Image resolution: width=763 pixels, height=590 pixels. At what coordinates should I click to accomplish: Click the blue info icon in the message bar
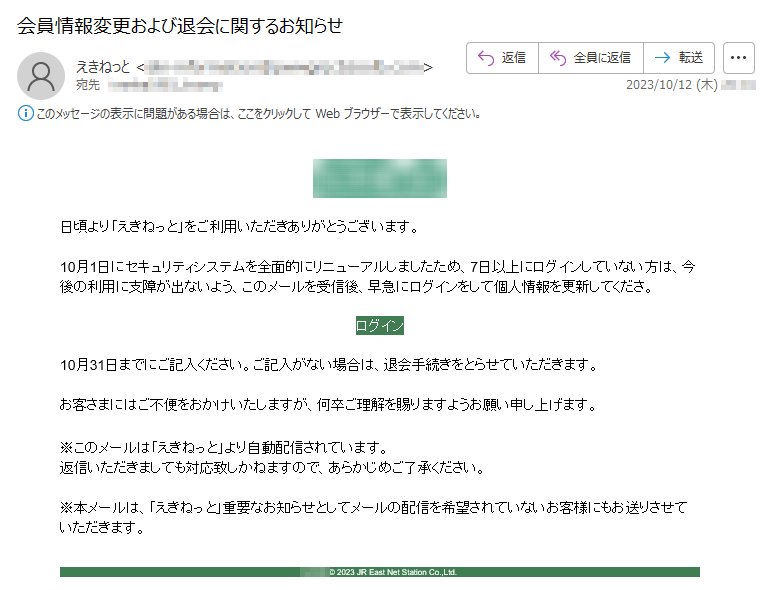25,113
